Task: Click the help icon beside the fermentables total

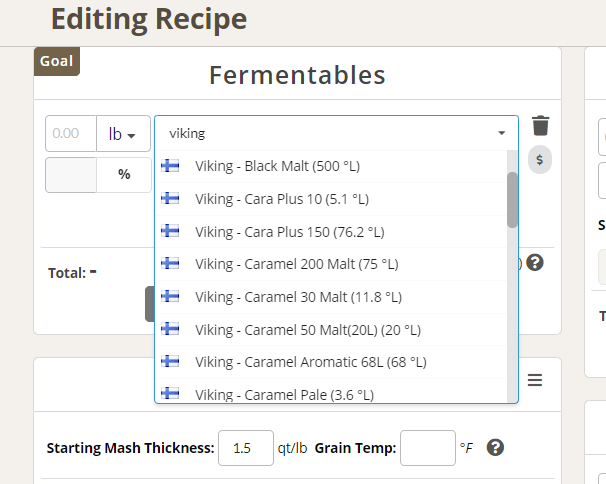Action: click(x=534, y=263)
